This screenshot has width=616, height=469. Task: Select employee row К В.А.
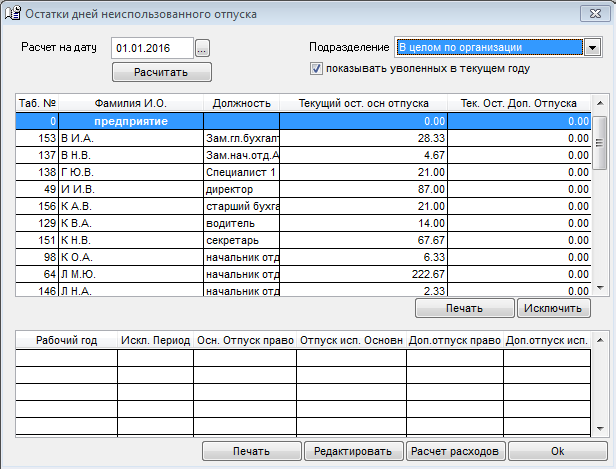(x=303, y=223)
